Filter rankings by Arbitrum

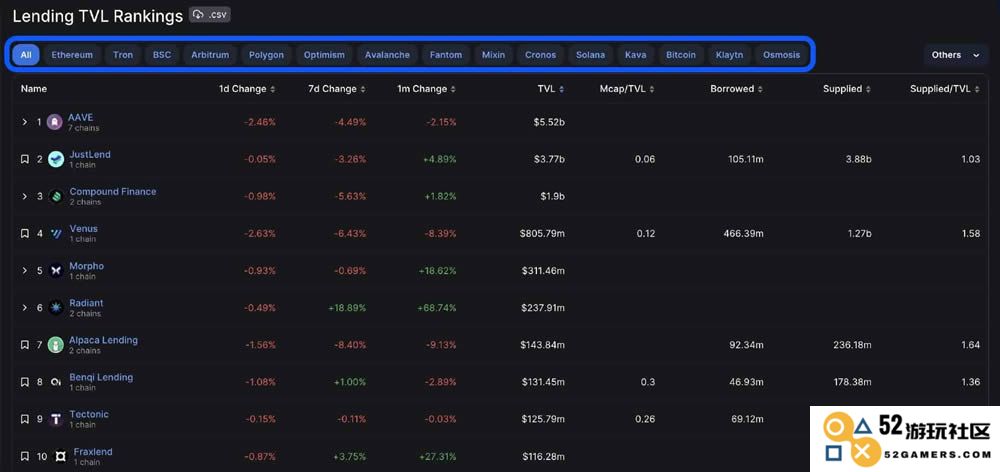(x=210, y=55)
